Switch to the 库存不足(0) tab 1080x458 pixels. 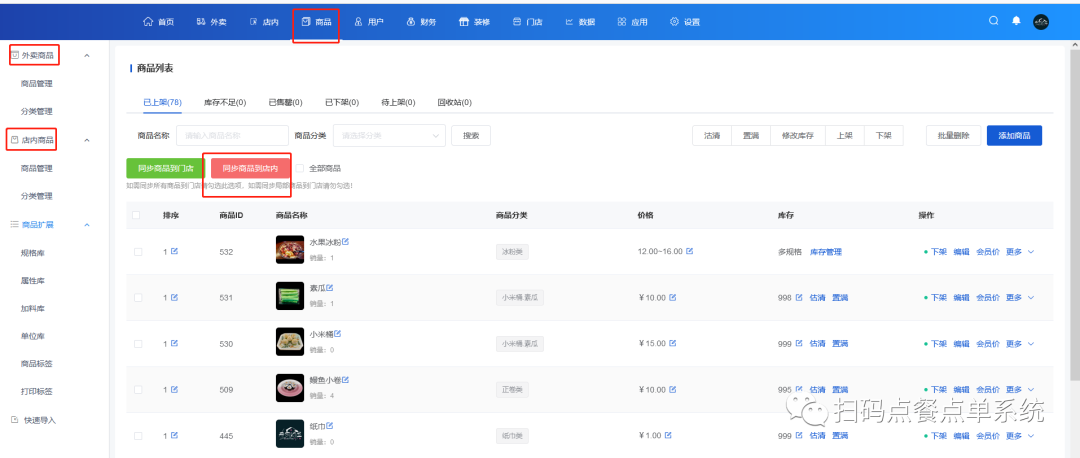(x=224, y=102)
